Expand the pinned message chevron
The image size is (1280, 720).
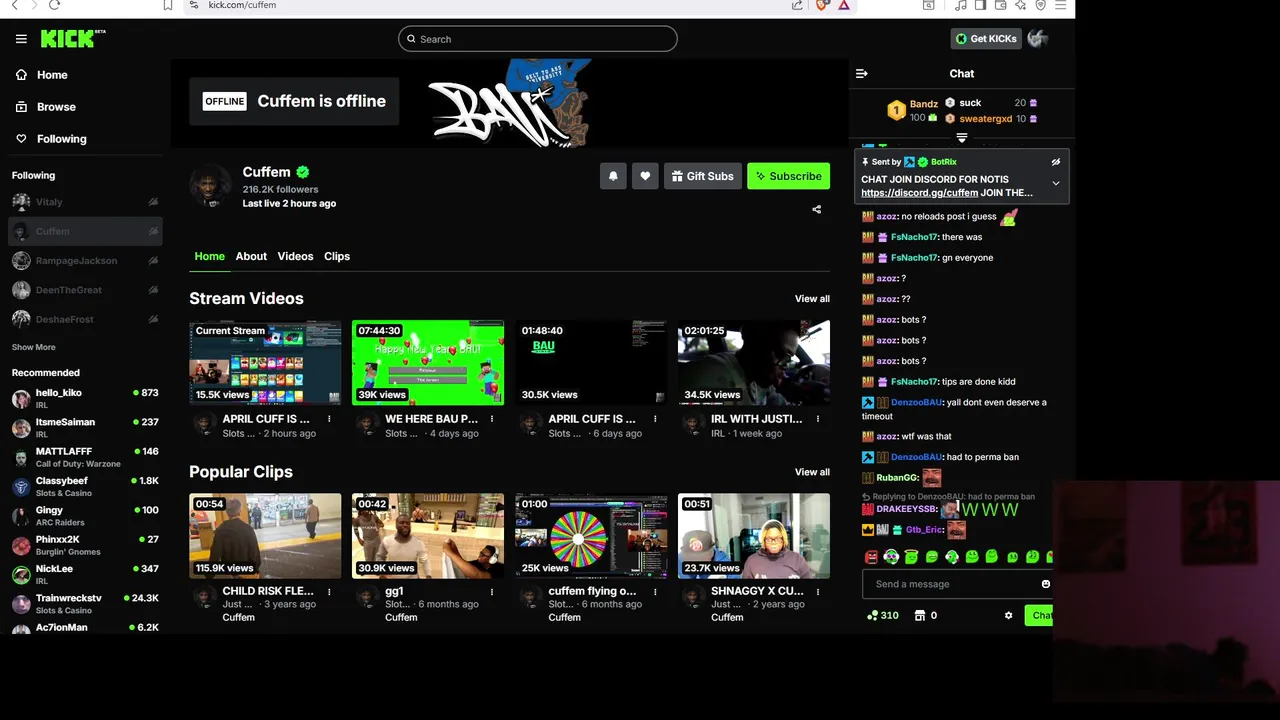[1055, 183]
